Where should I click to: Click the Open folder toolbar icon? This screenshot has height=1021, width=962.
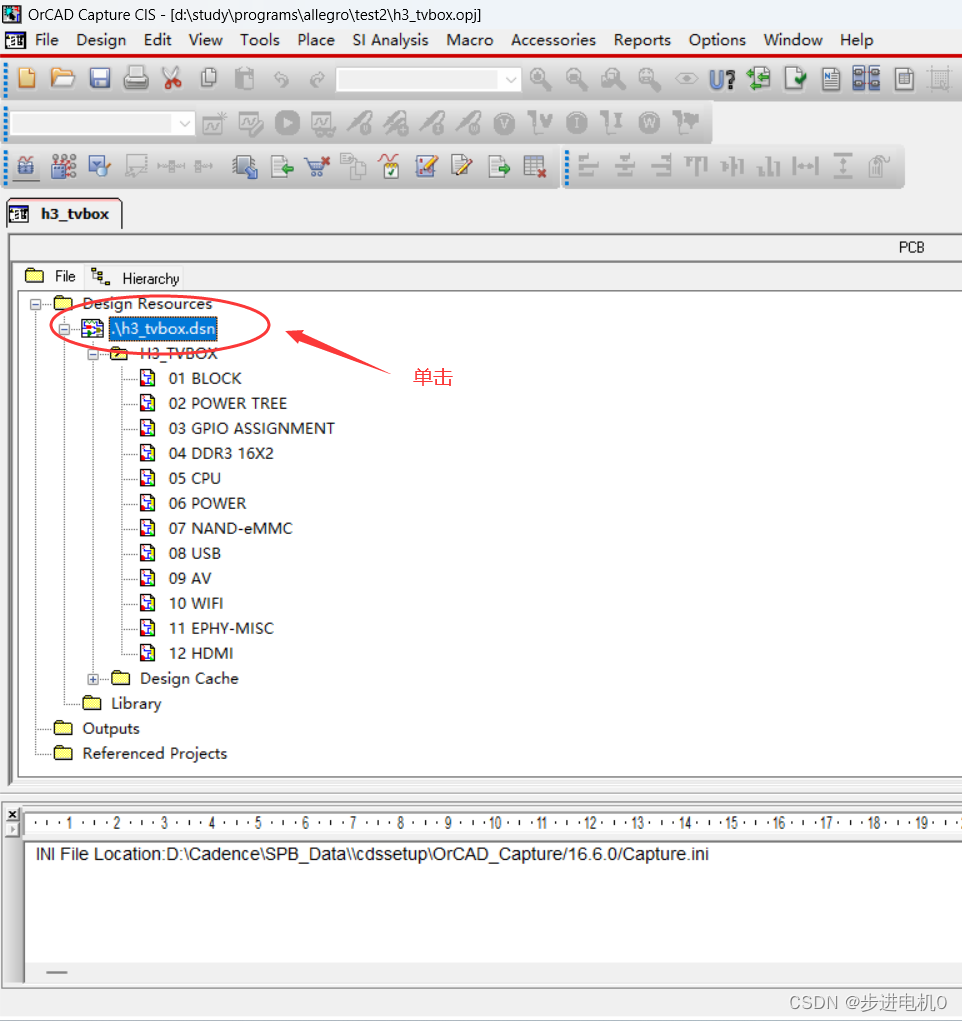tap(63, 79)
